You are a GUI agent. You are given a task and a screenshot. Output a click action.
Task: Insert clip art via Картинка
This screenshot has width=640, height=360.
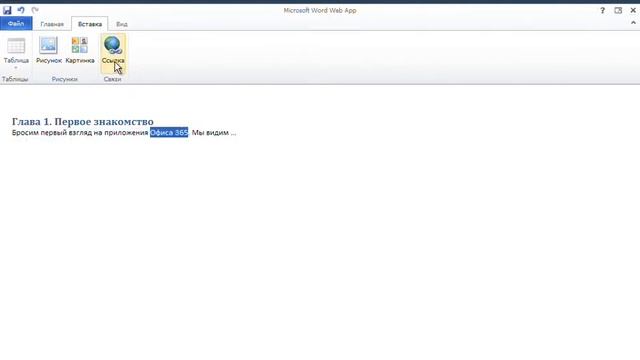(x=80, y=51)
